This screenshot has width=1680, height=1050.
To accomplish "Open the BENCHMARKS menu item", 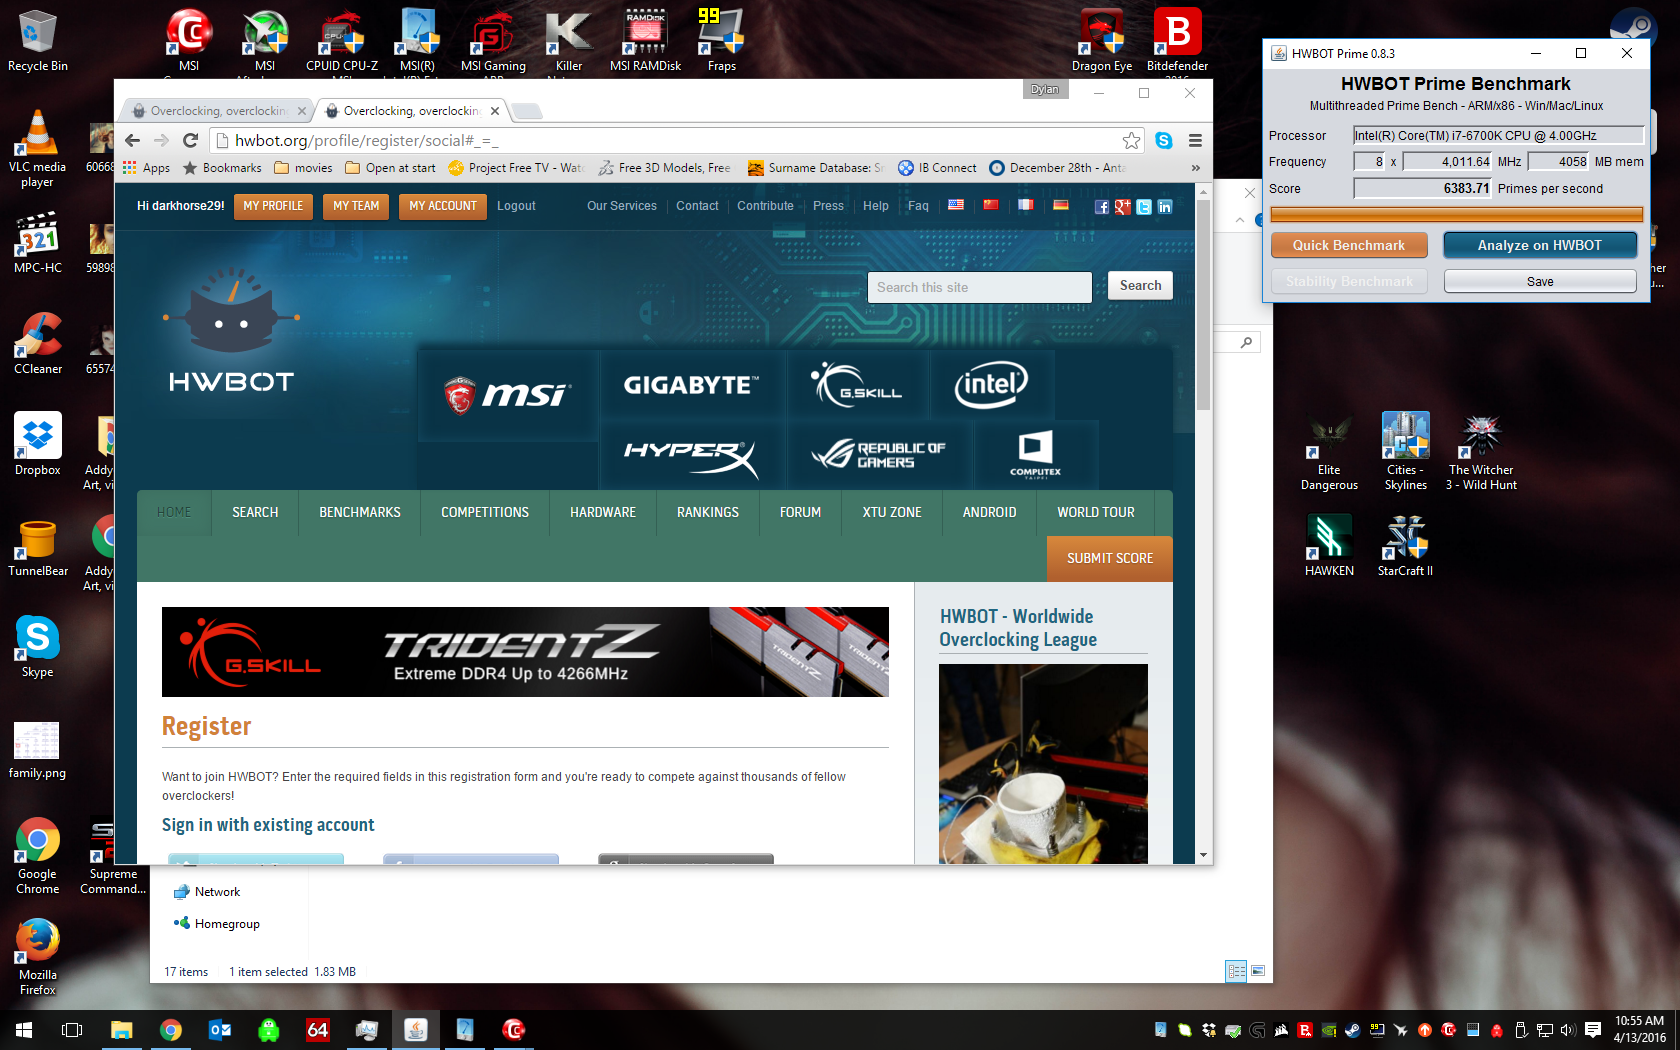I will pos(360,512).
